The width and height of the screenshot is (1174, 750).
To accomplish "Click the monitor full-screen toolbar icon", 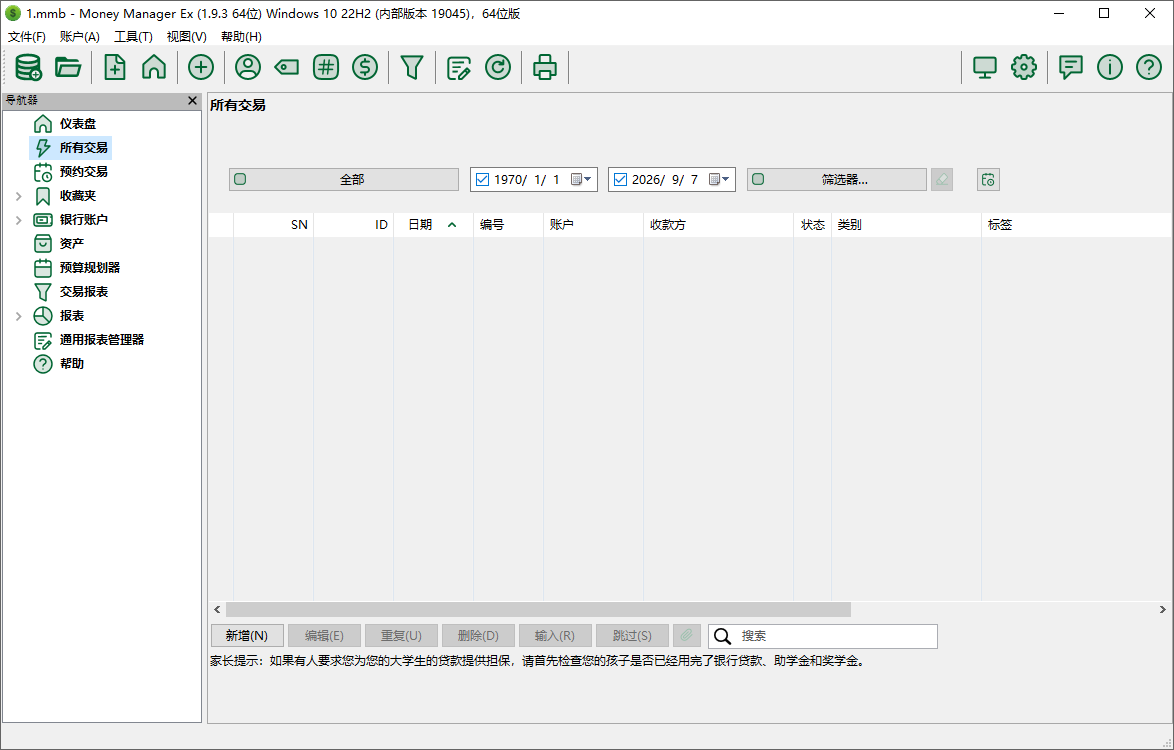I will coord(985,67).
